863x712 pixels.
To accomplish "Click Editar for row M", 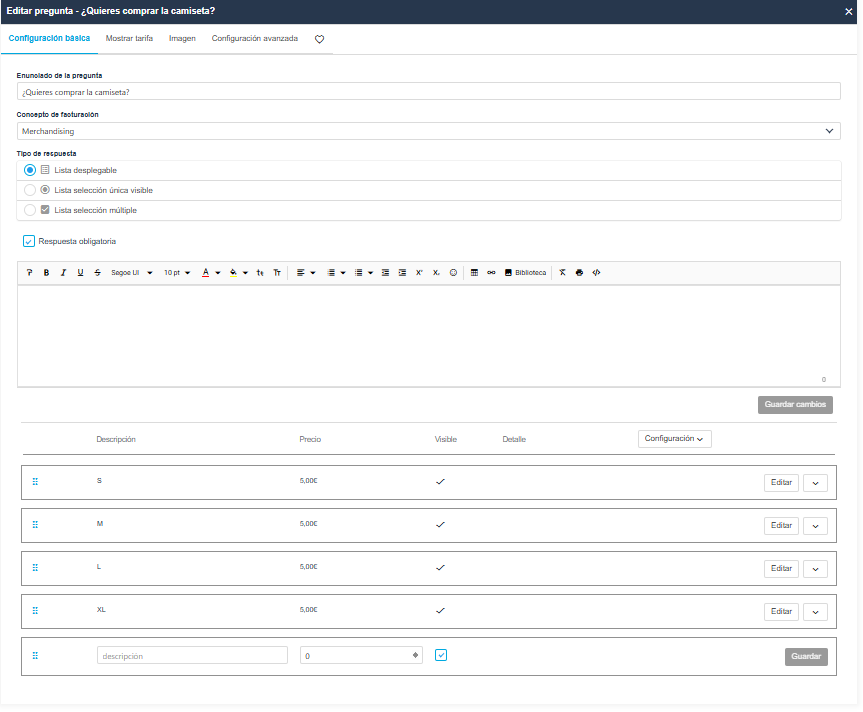I will point(781,526).
